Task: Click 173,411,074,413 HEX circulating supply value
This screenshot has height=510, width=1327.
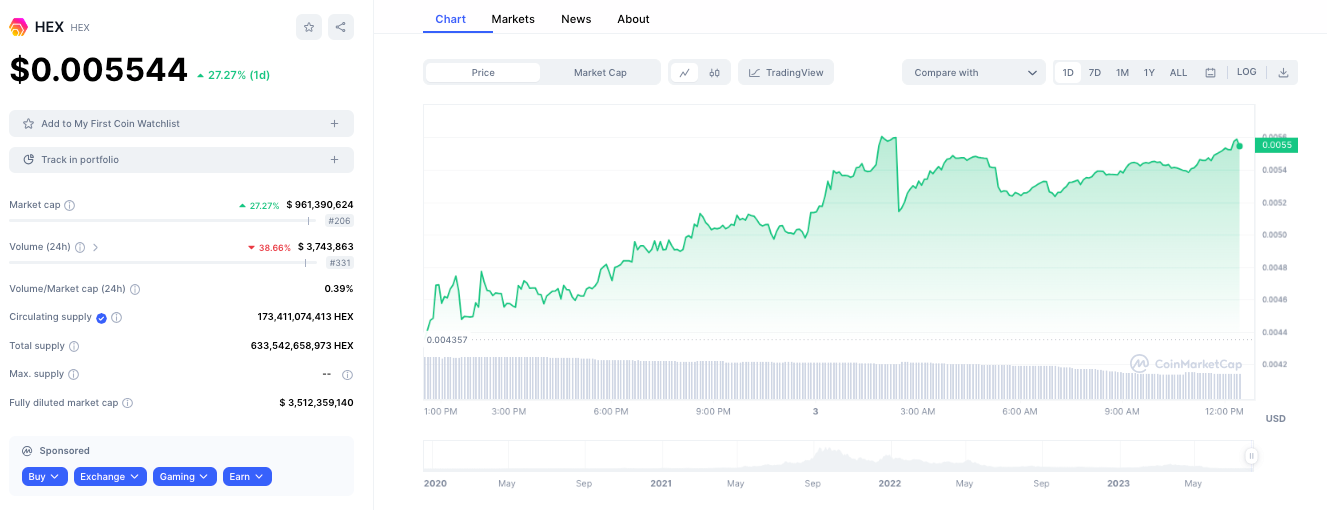Action: (x=305, y=317)
